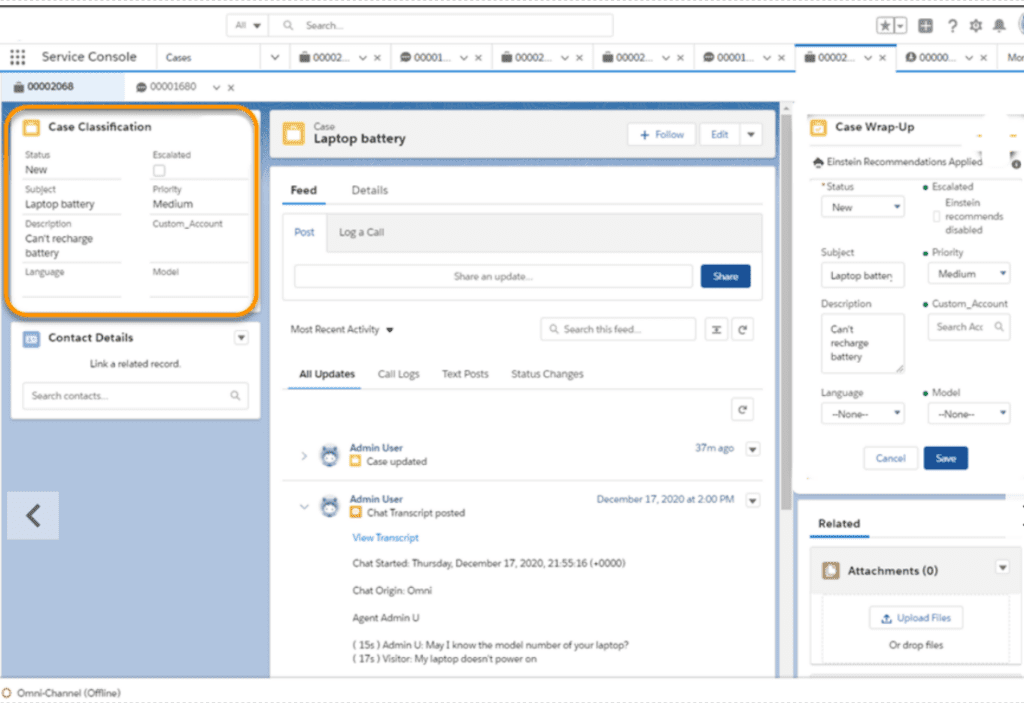Refresh the feed using the refresh icon beside search

tap(742, 329)
